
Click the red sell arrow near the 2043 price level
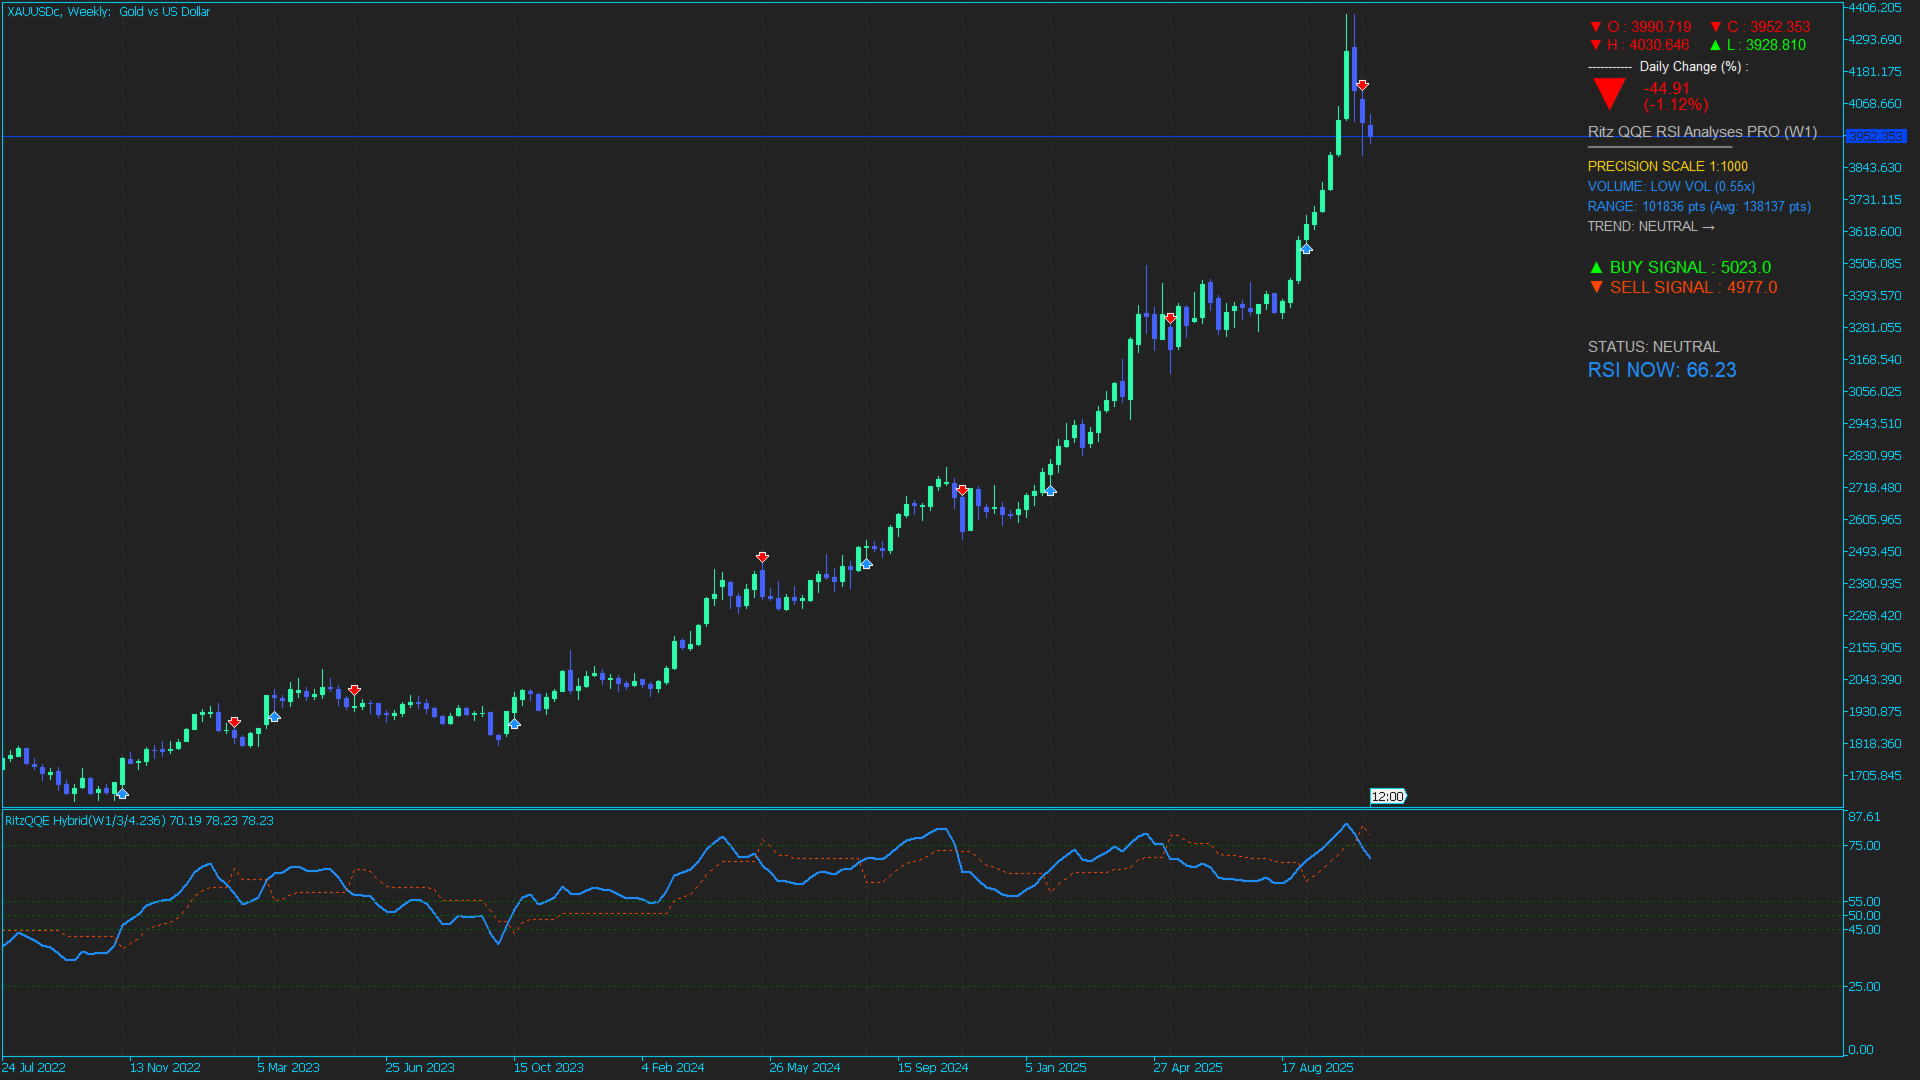(x=354, y=690)
